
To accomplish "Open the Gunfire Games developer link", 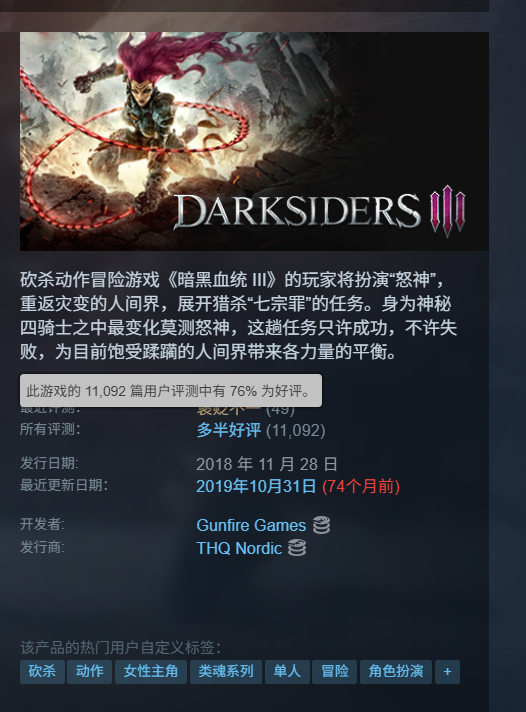I will [251, 525].
